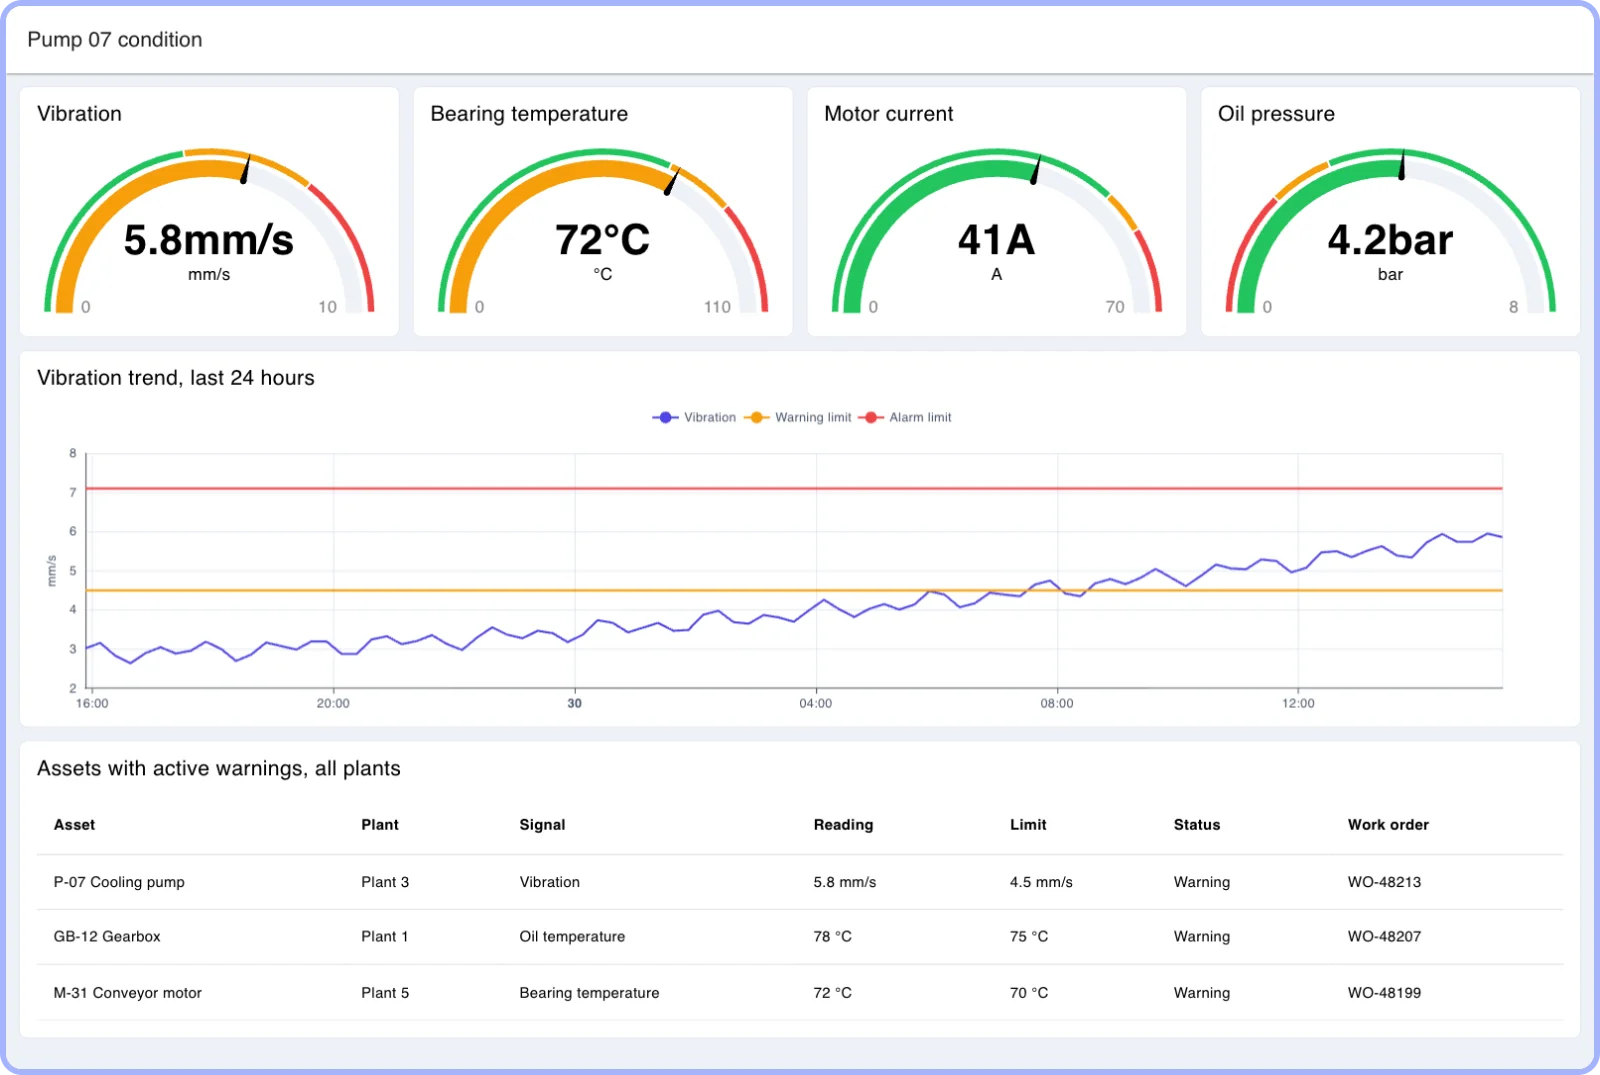This screenshot has width=1600, height=1075.
Task: Click Plant 5 in the table
Action: [x=385, y=993]
